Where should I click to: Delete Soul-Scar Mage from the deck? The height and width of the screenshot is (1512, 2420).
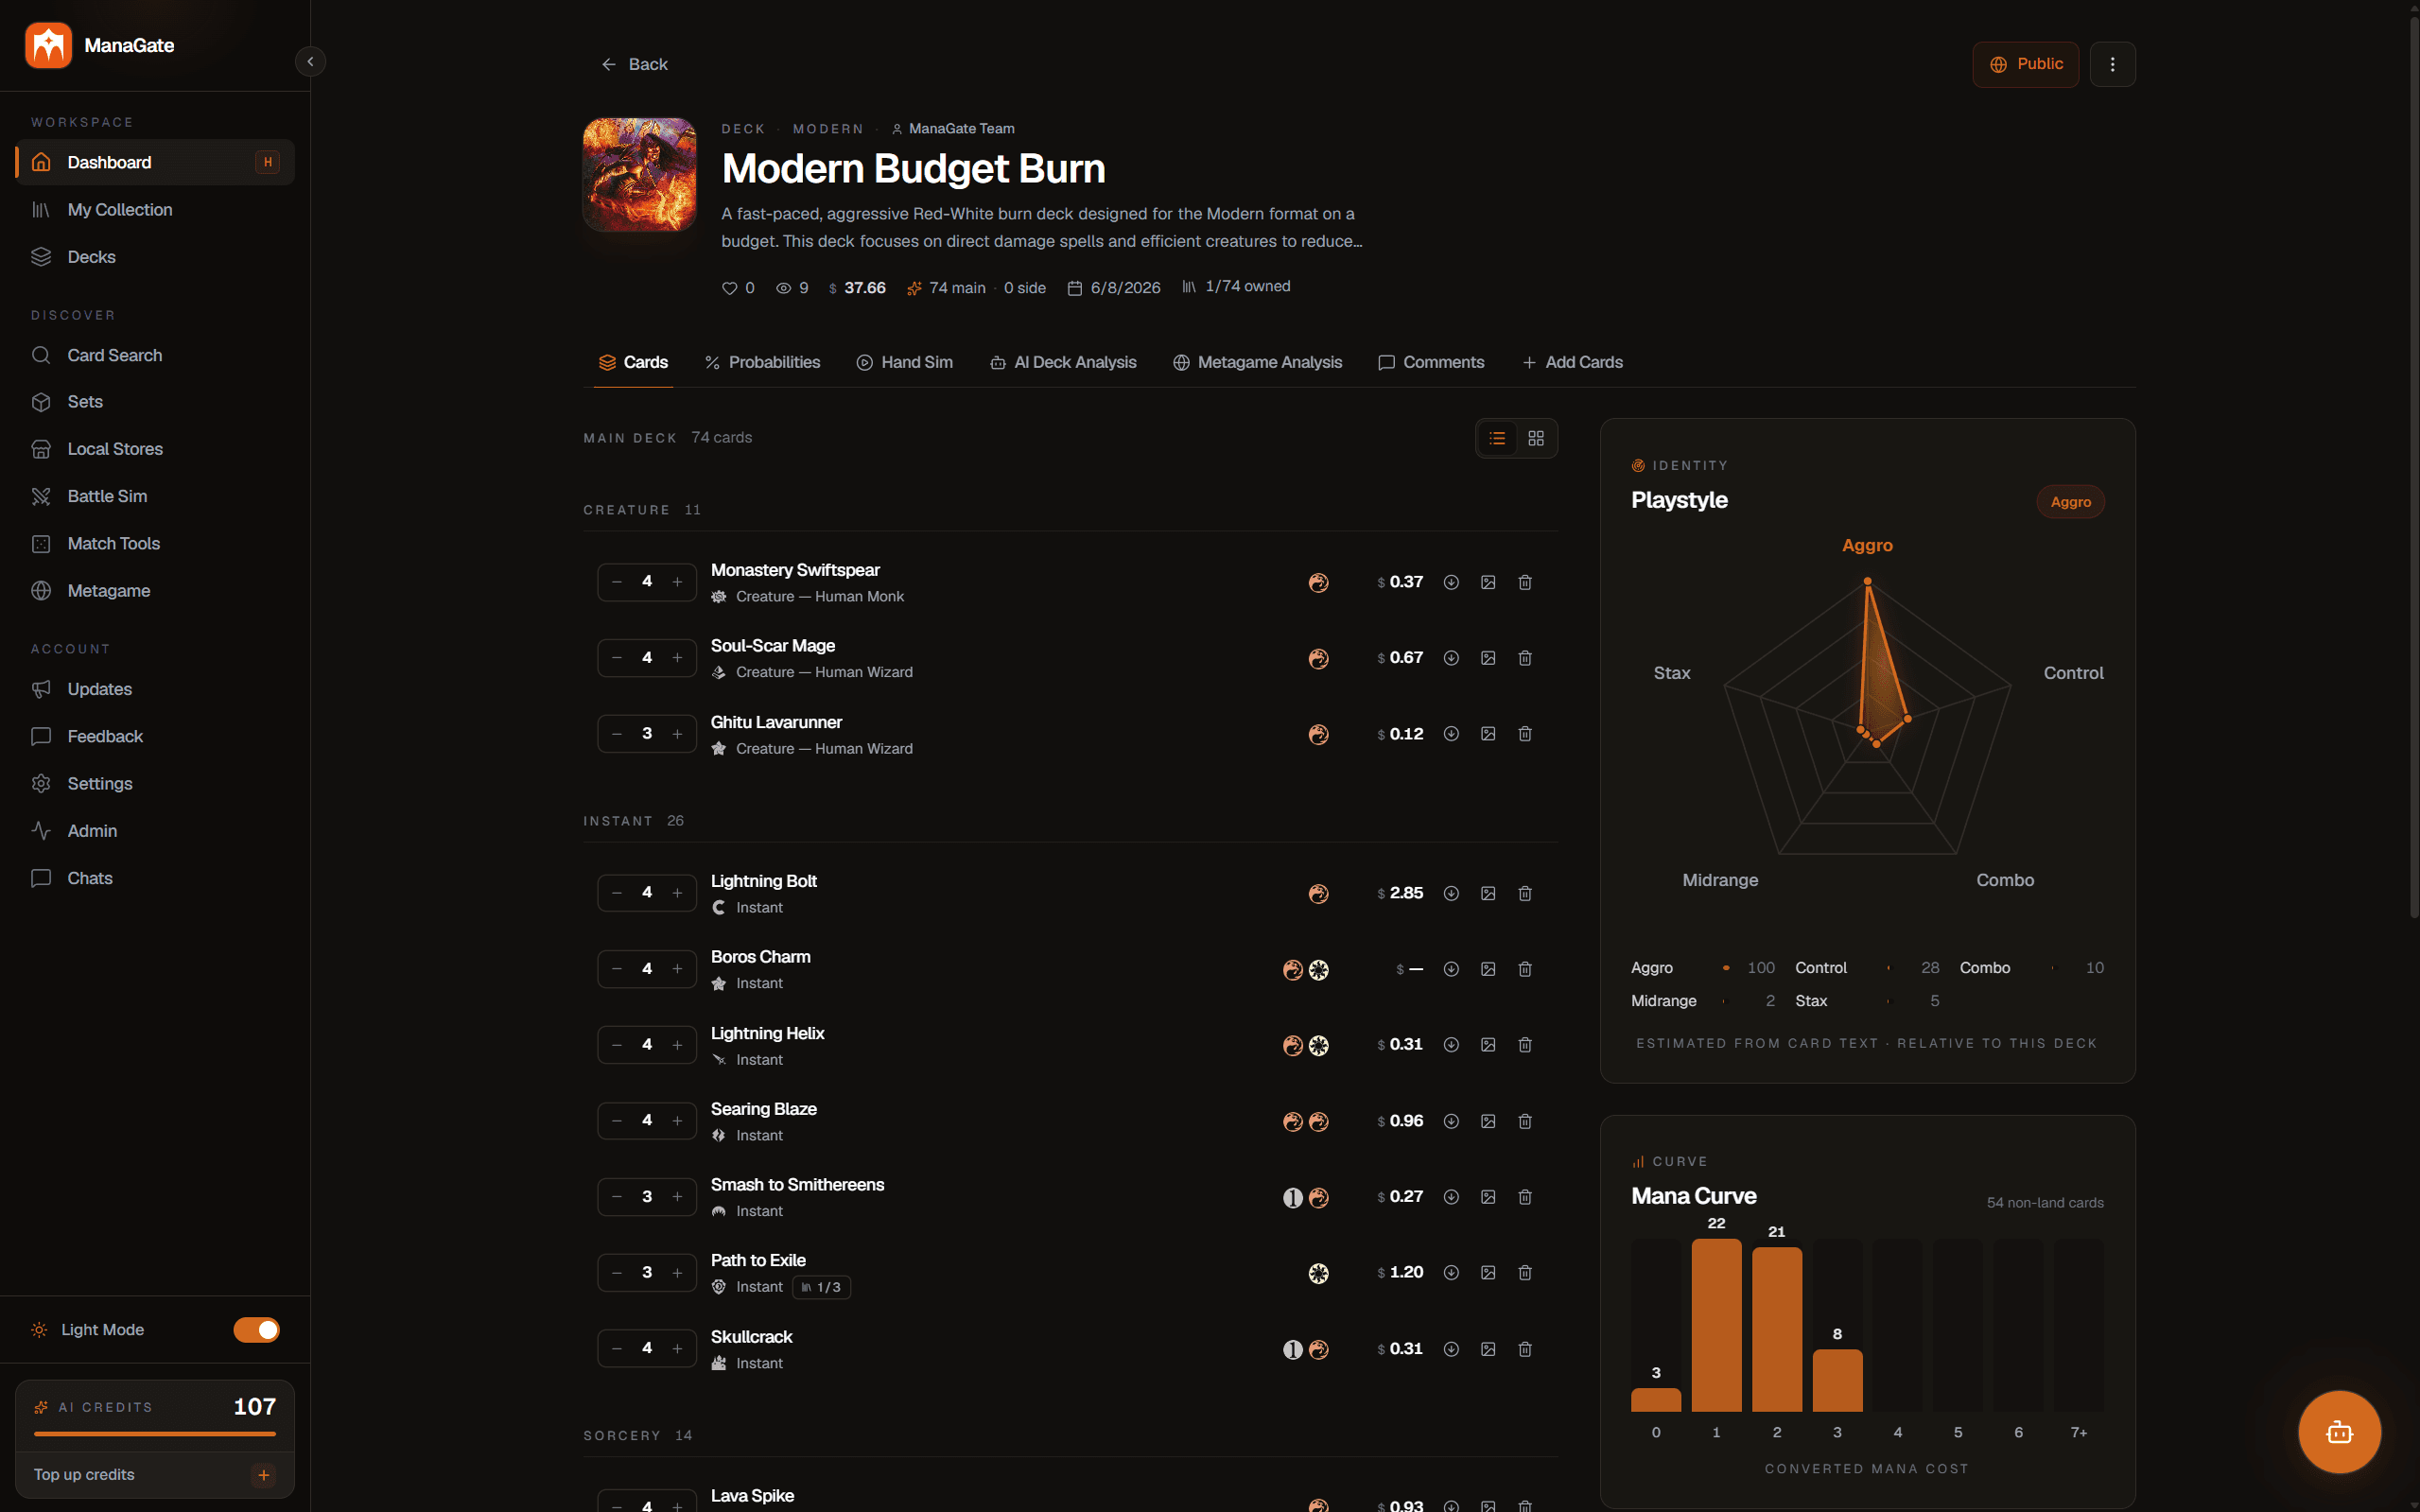[x=1525, y=658]
